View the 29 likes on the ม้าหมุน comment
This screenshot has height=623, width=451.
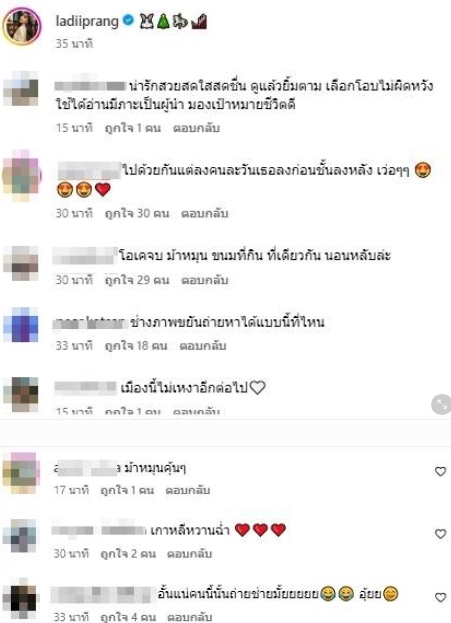coord(137,280)
